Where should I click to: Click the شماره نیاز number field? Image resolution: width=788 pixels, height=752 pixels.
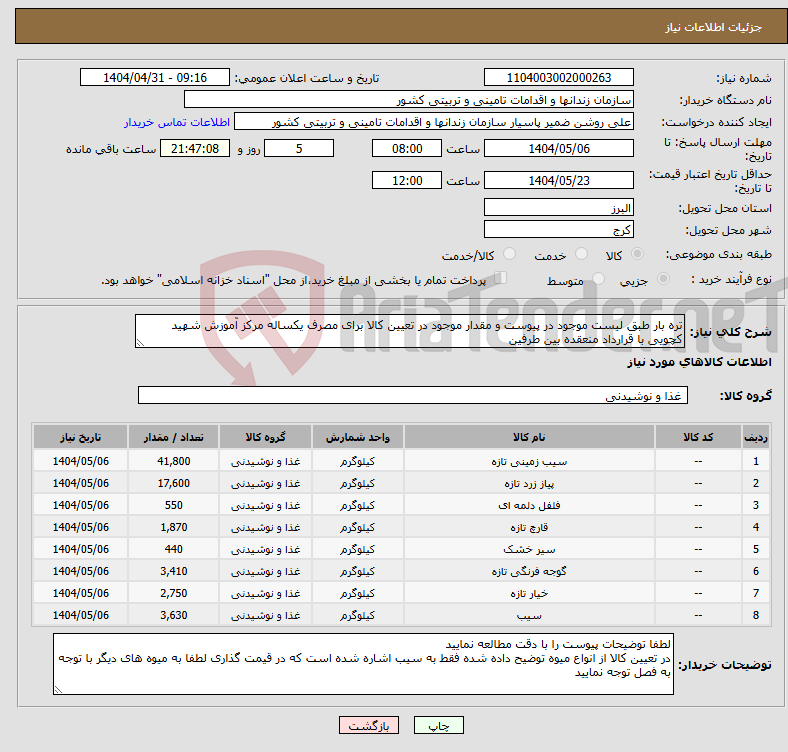558,78
